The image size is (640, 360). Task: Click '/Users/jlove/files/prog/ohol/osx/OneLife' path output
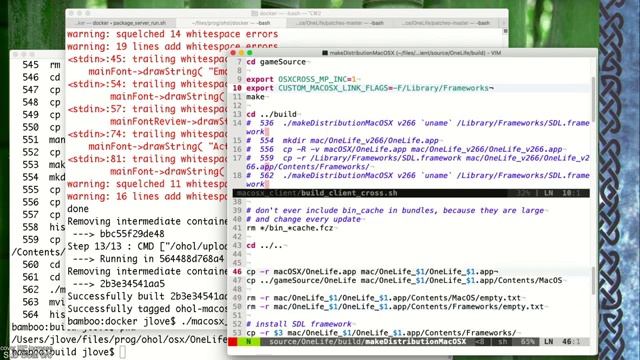pyautogui.click(x=119, y=340)
